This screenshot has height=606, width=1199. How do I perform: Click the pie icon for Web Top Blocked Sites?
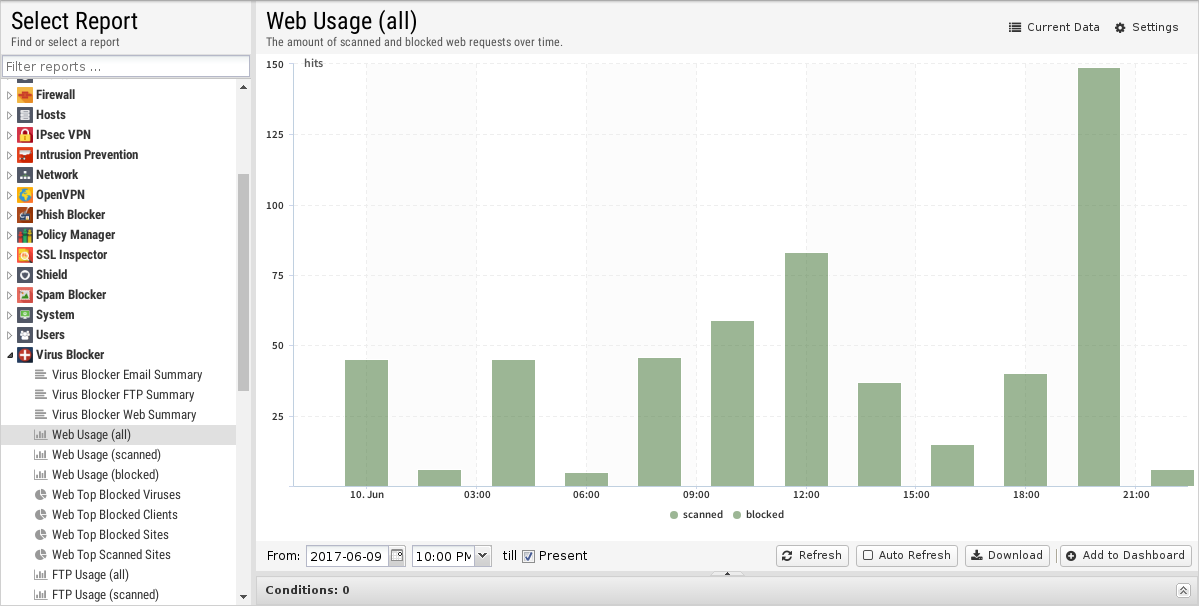point(41,535)
